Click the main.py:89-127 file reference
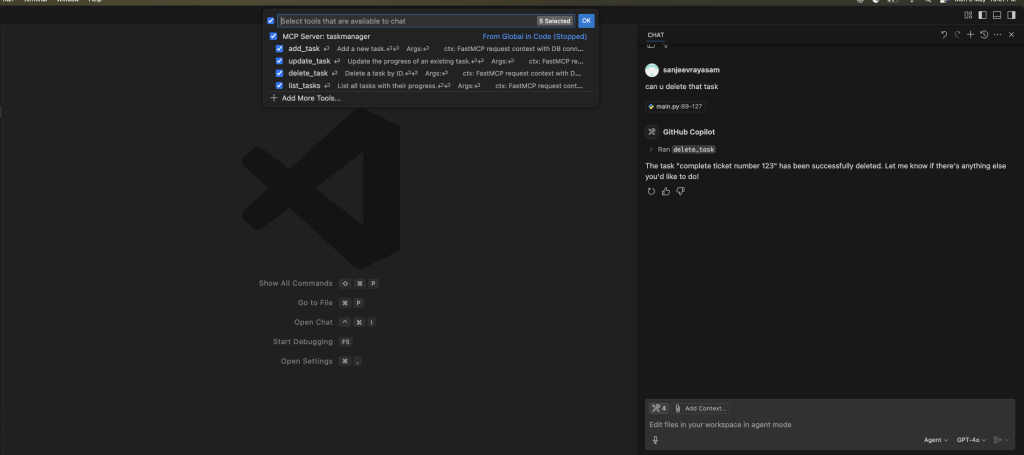The width and height of the screenshot is (1024, 455). click(x=675, y=106)
